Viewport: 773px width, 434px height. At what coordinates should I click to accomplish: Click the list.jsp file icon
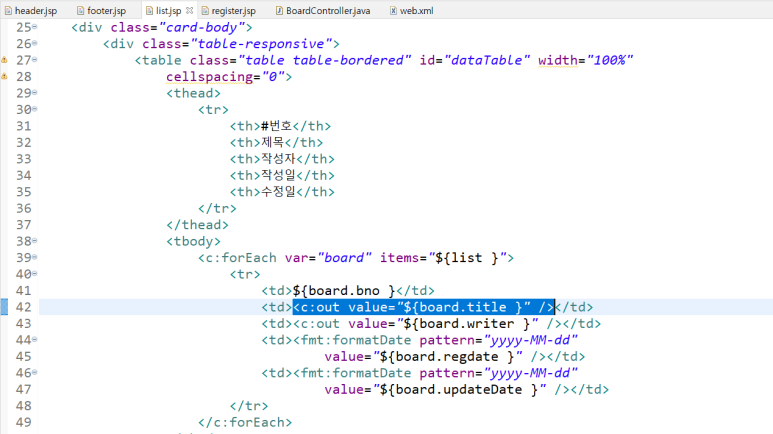pyautogui.click(x=149, y=10)
